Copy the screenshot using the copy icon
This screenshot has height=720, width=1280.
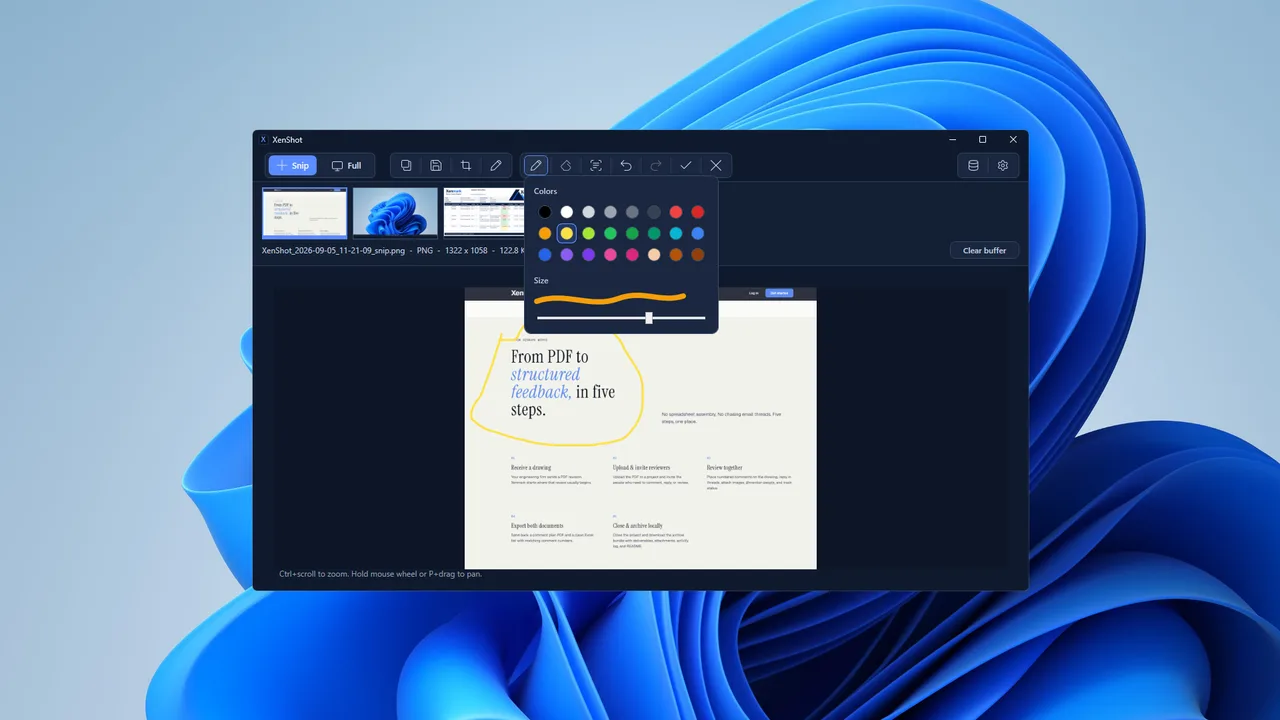pyautogui.click(x=406, y=166)
